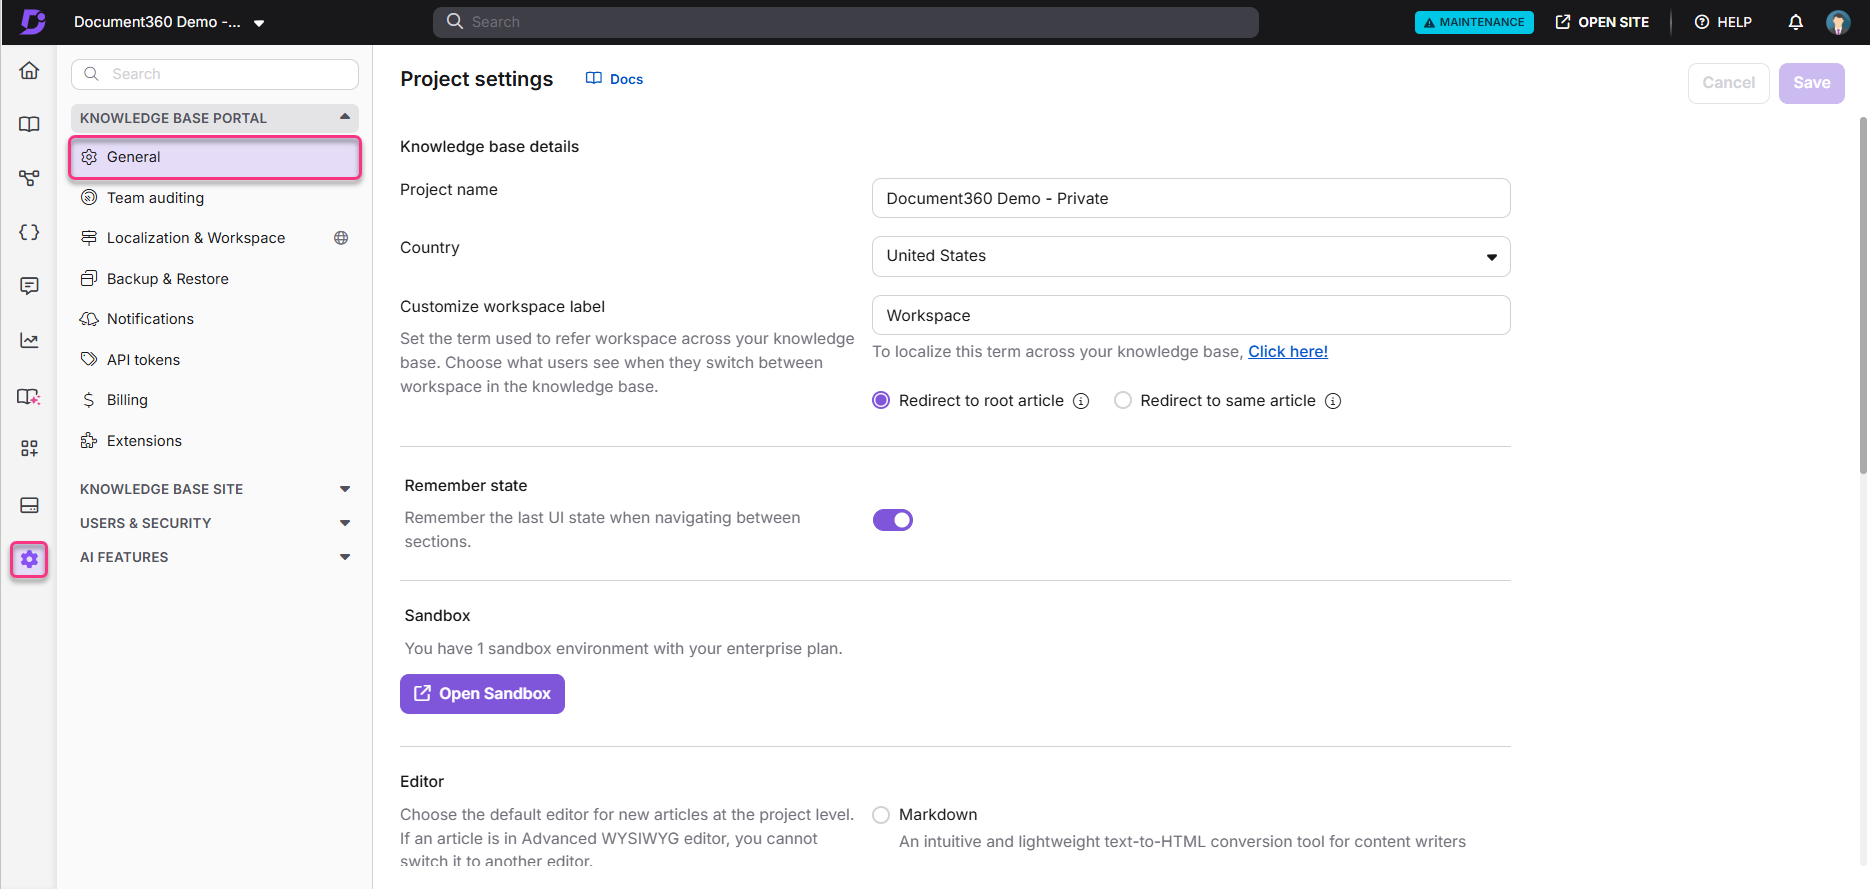
Task: Click the Workspace label input field
Action: 1191,315
